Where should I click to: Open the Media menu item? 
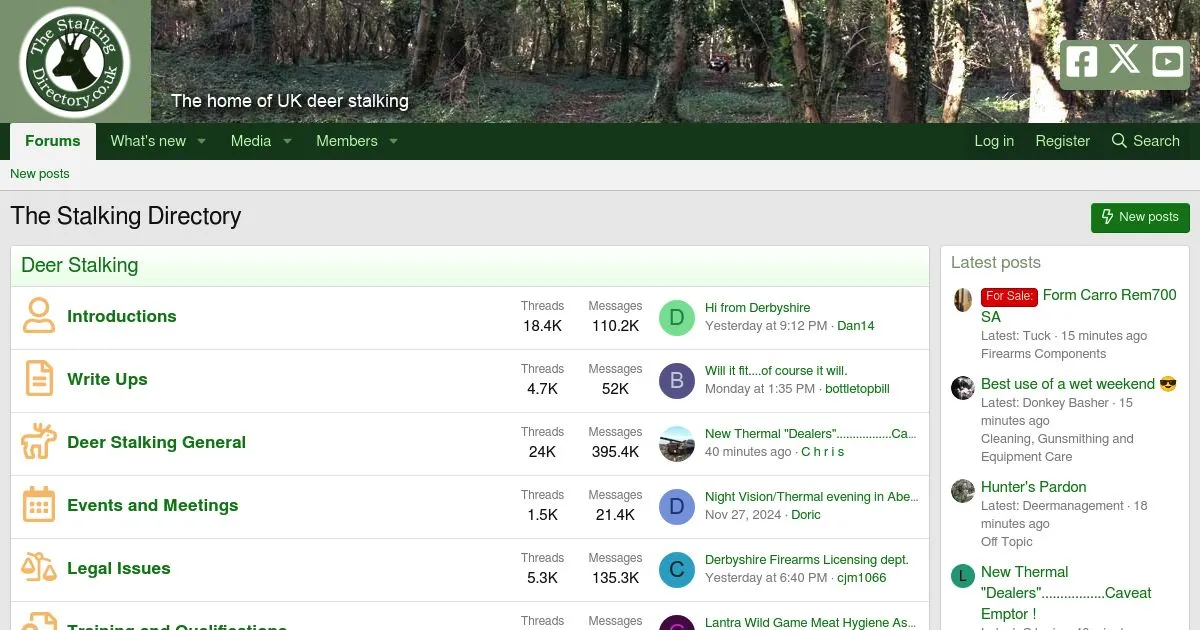point(251,141)
